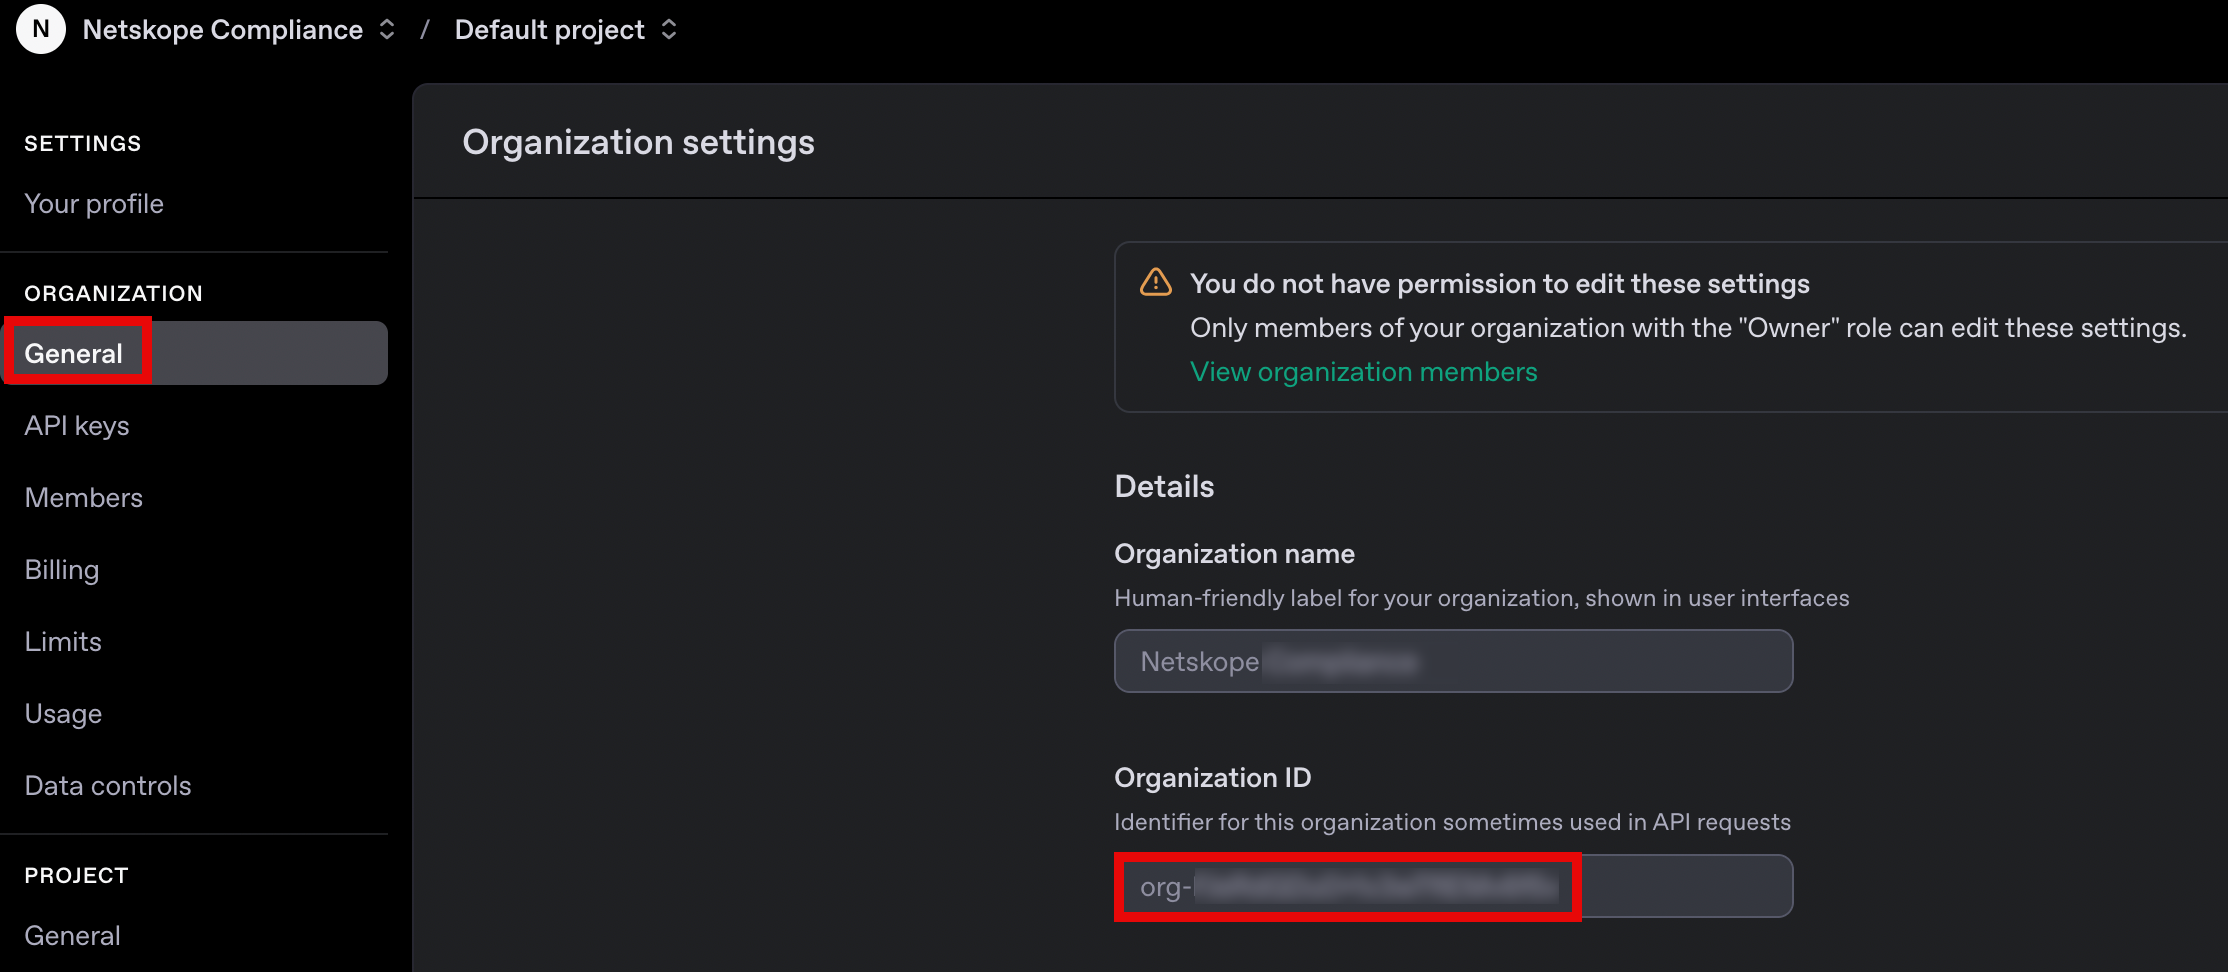Select the Organization ID field

pos(1452,886)
